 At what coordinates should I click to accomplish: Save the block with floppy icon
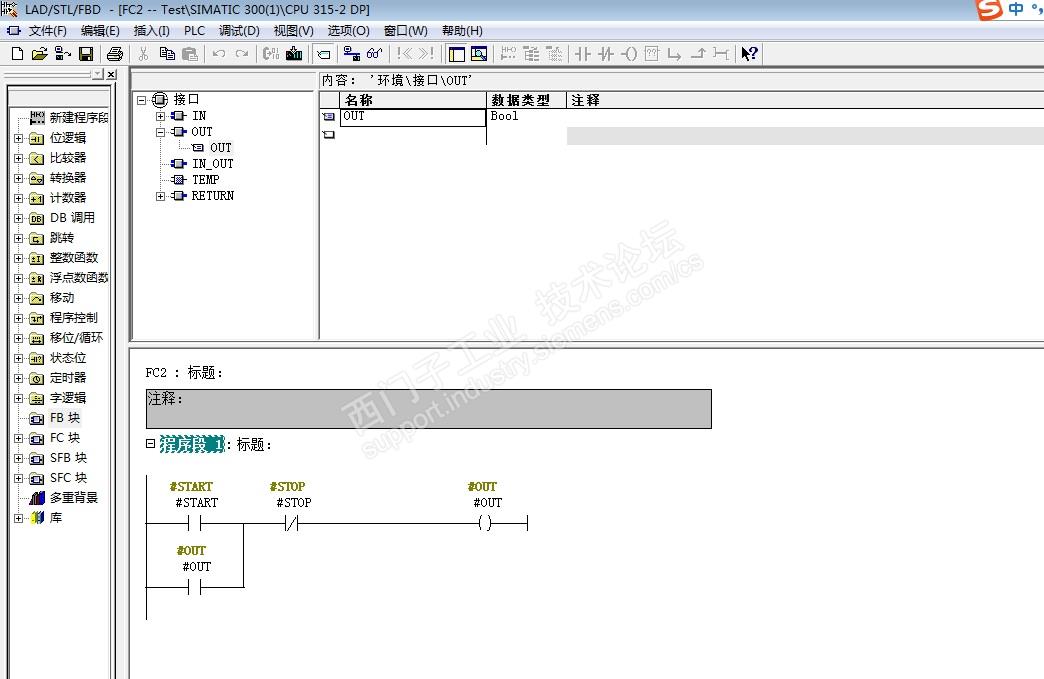86,54
